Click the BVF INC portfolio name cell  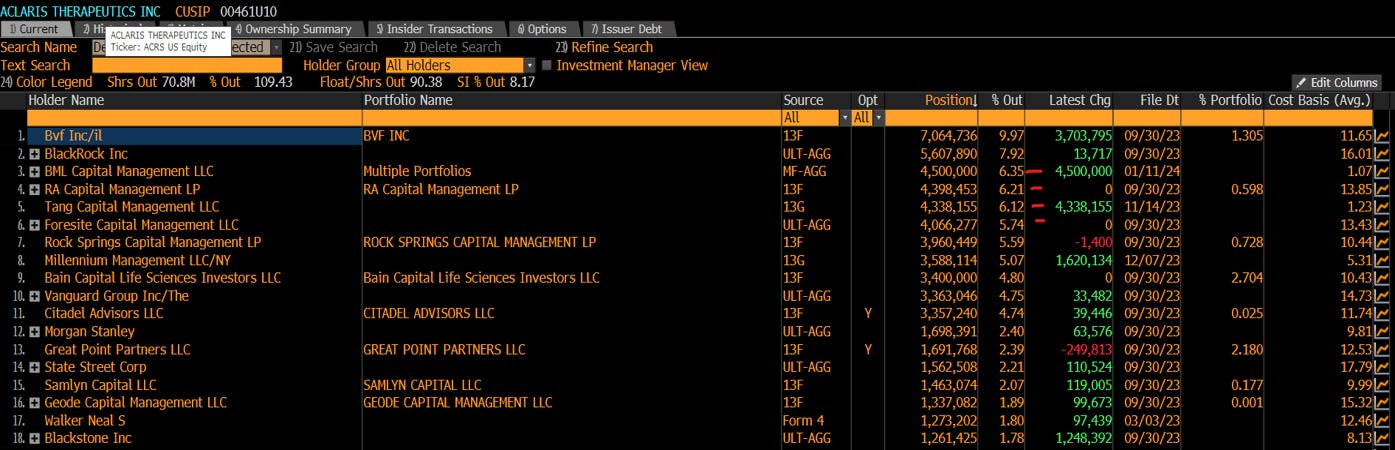[x=386, y=136]
